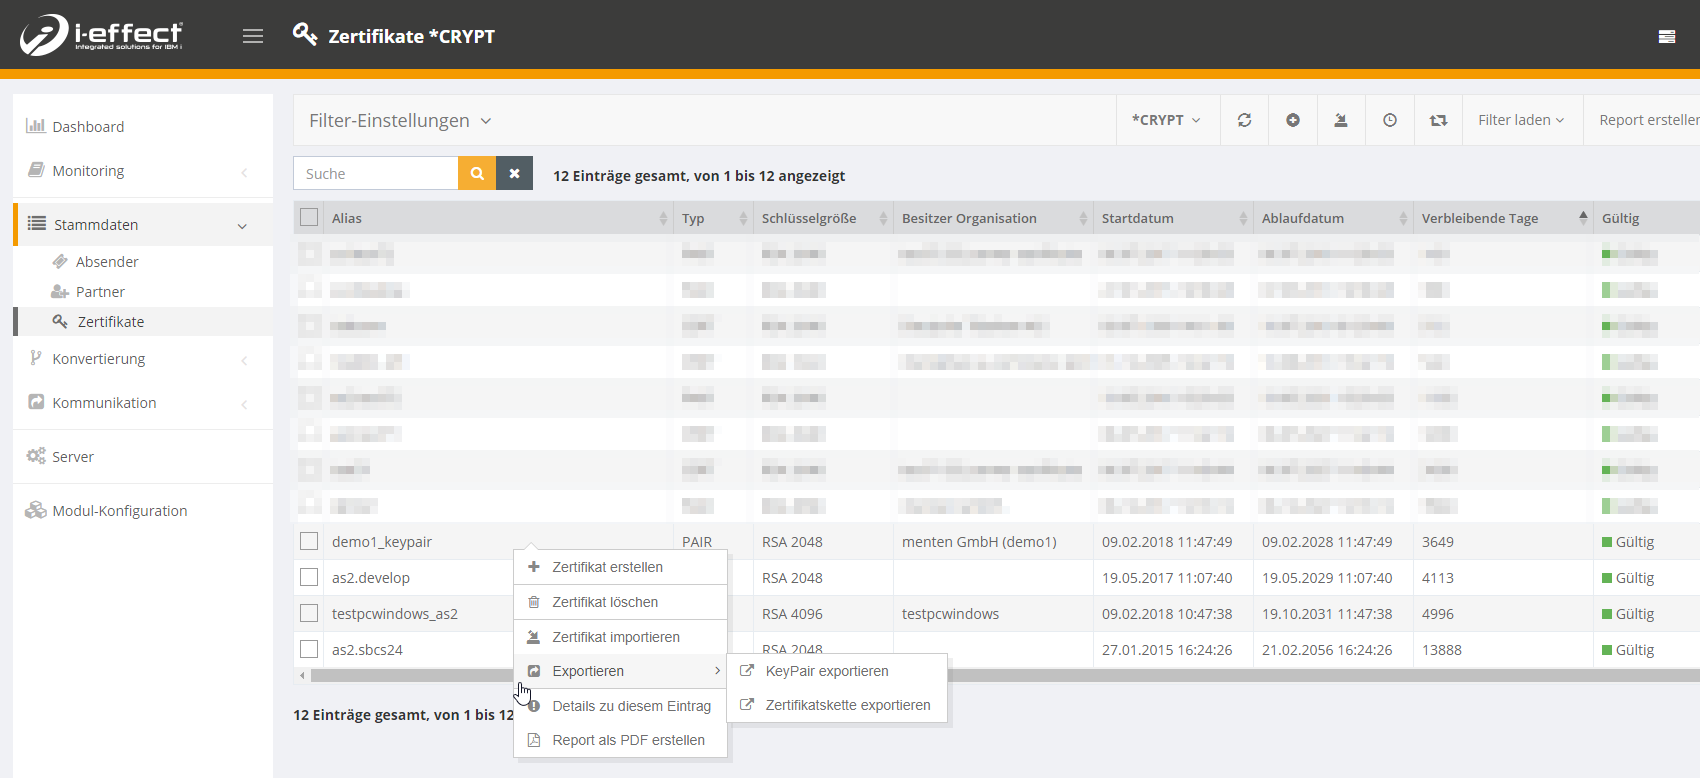
Task: Choose KeyPair exportieren from the submenu
Action: 826,671
